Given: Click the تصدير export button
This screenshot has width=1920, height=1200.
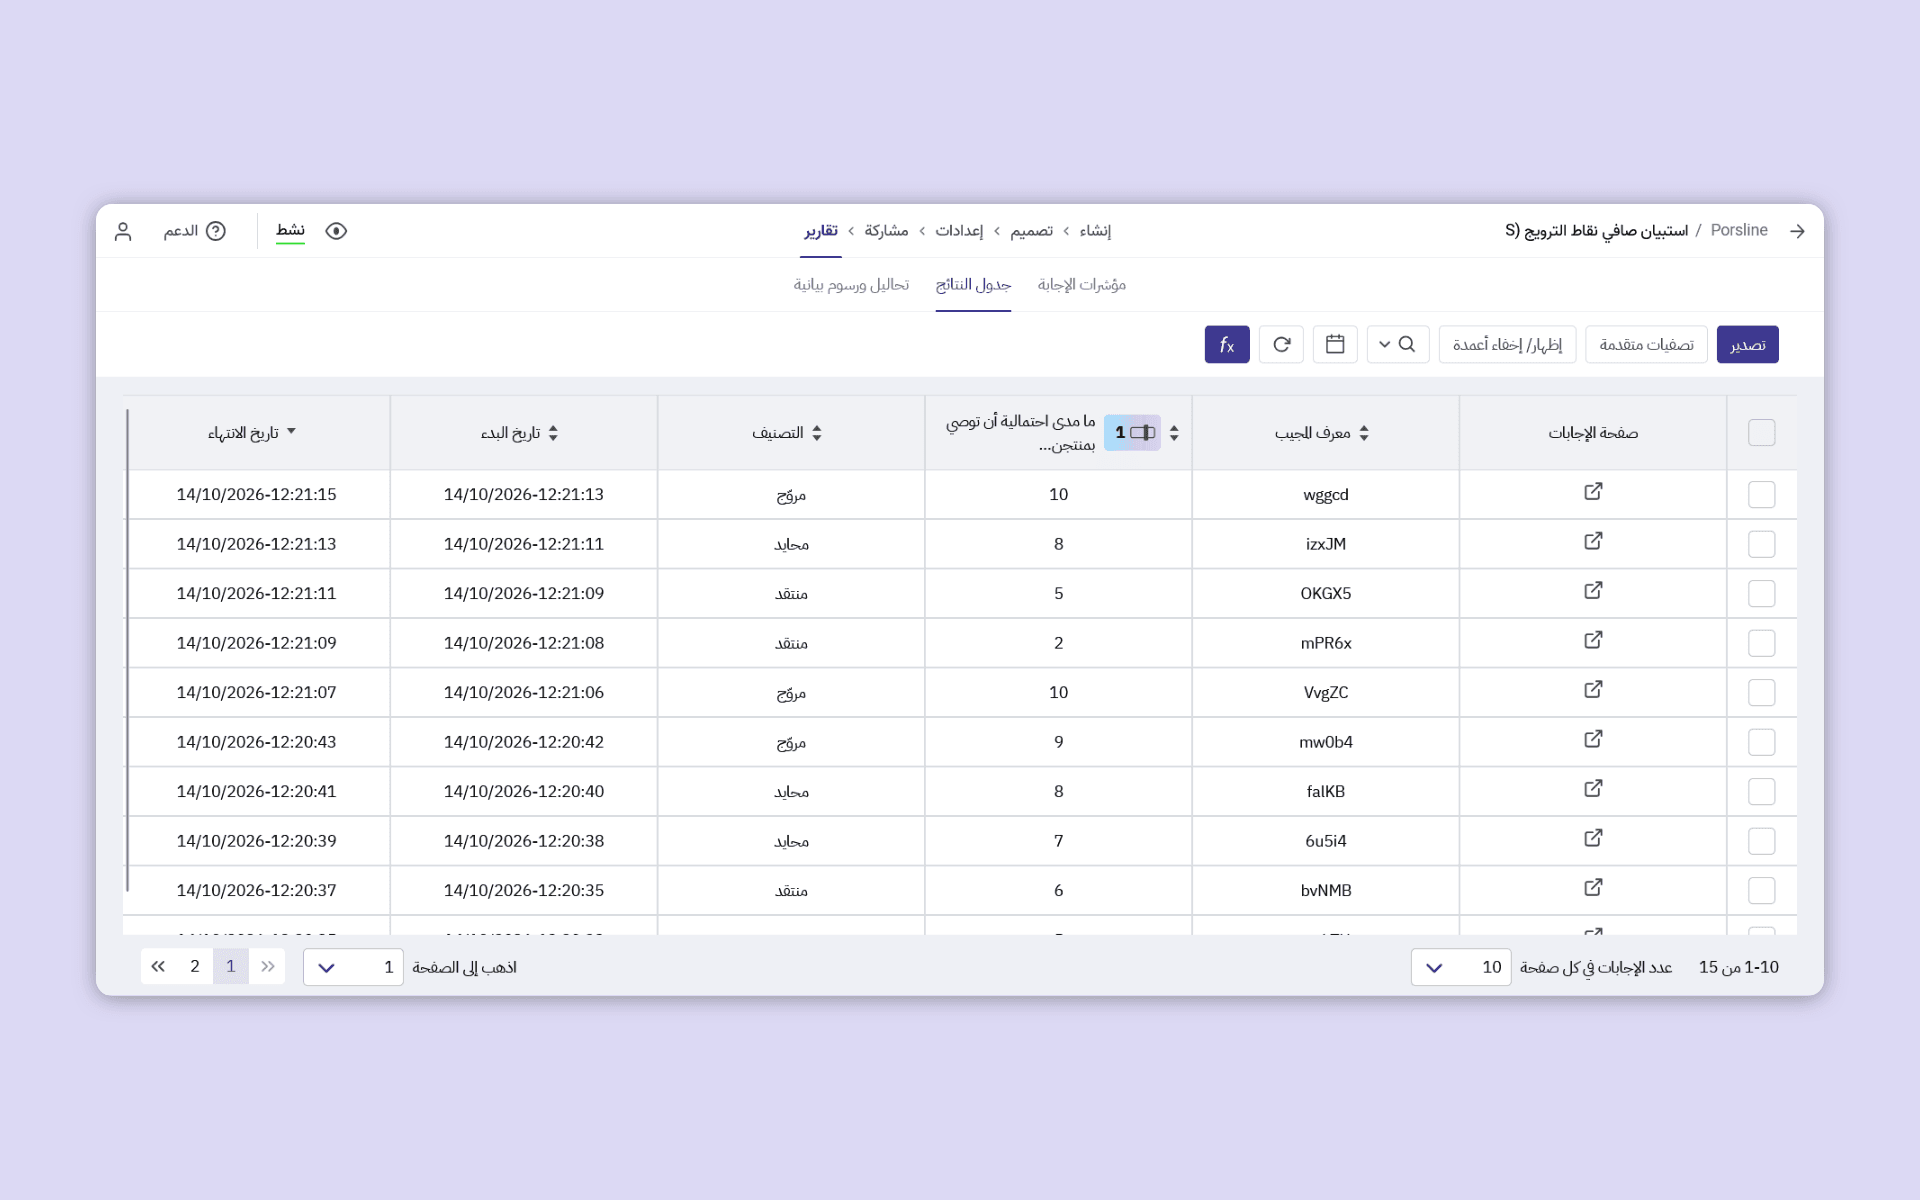Looking at the screenshot, I should 1747,344.
